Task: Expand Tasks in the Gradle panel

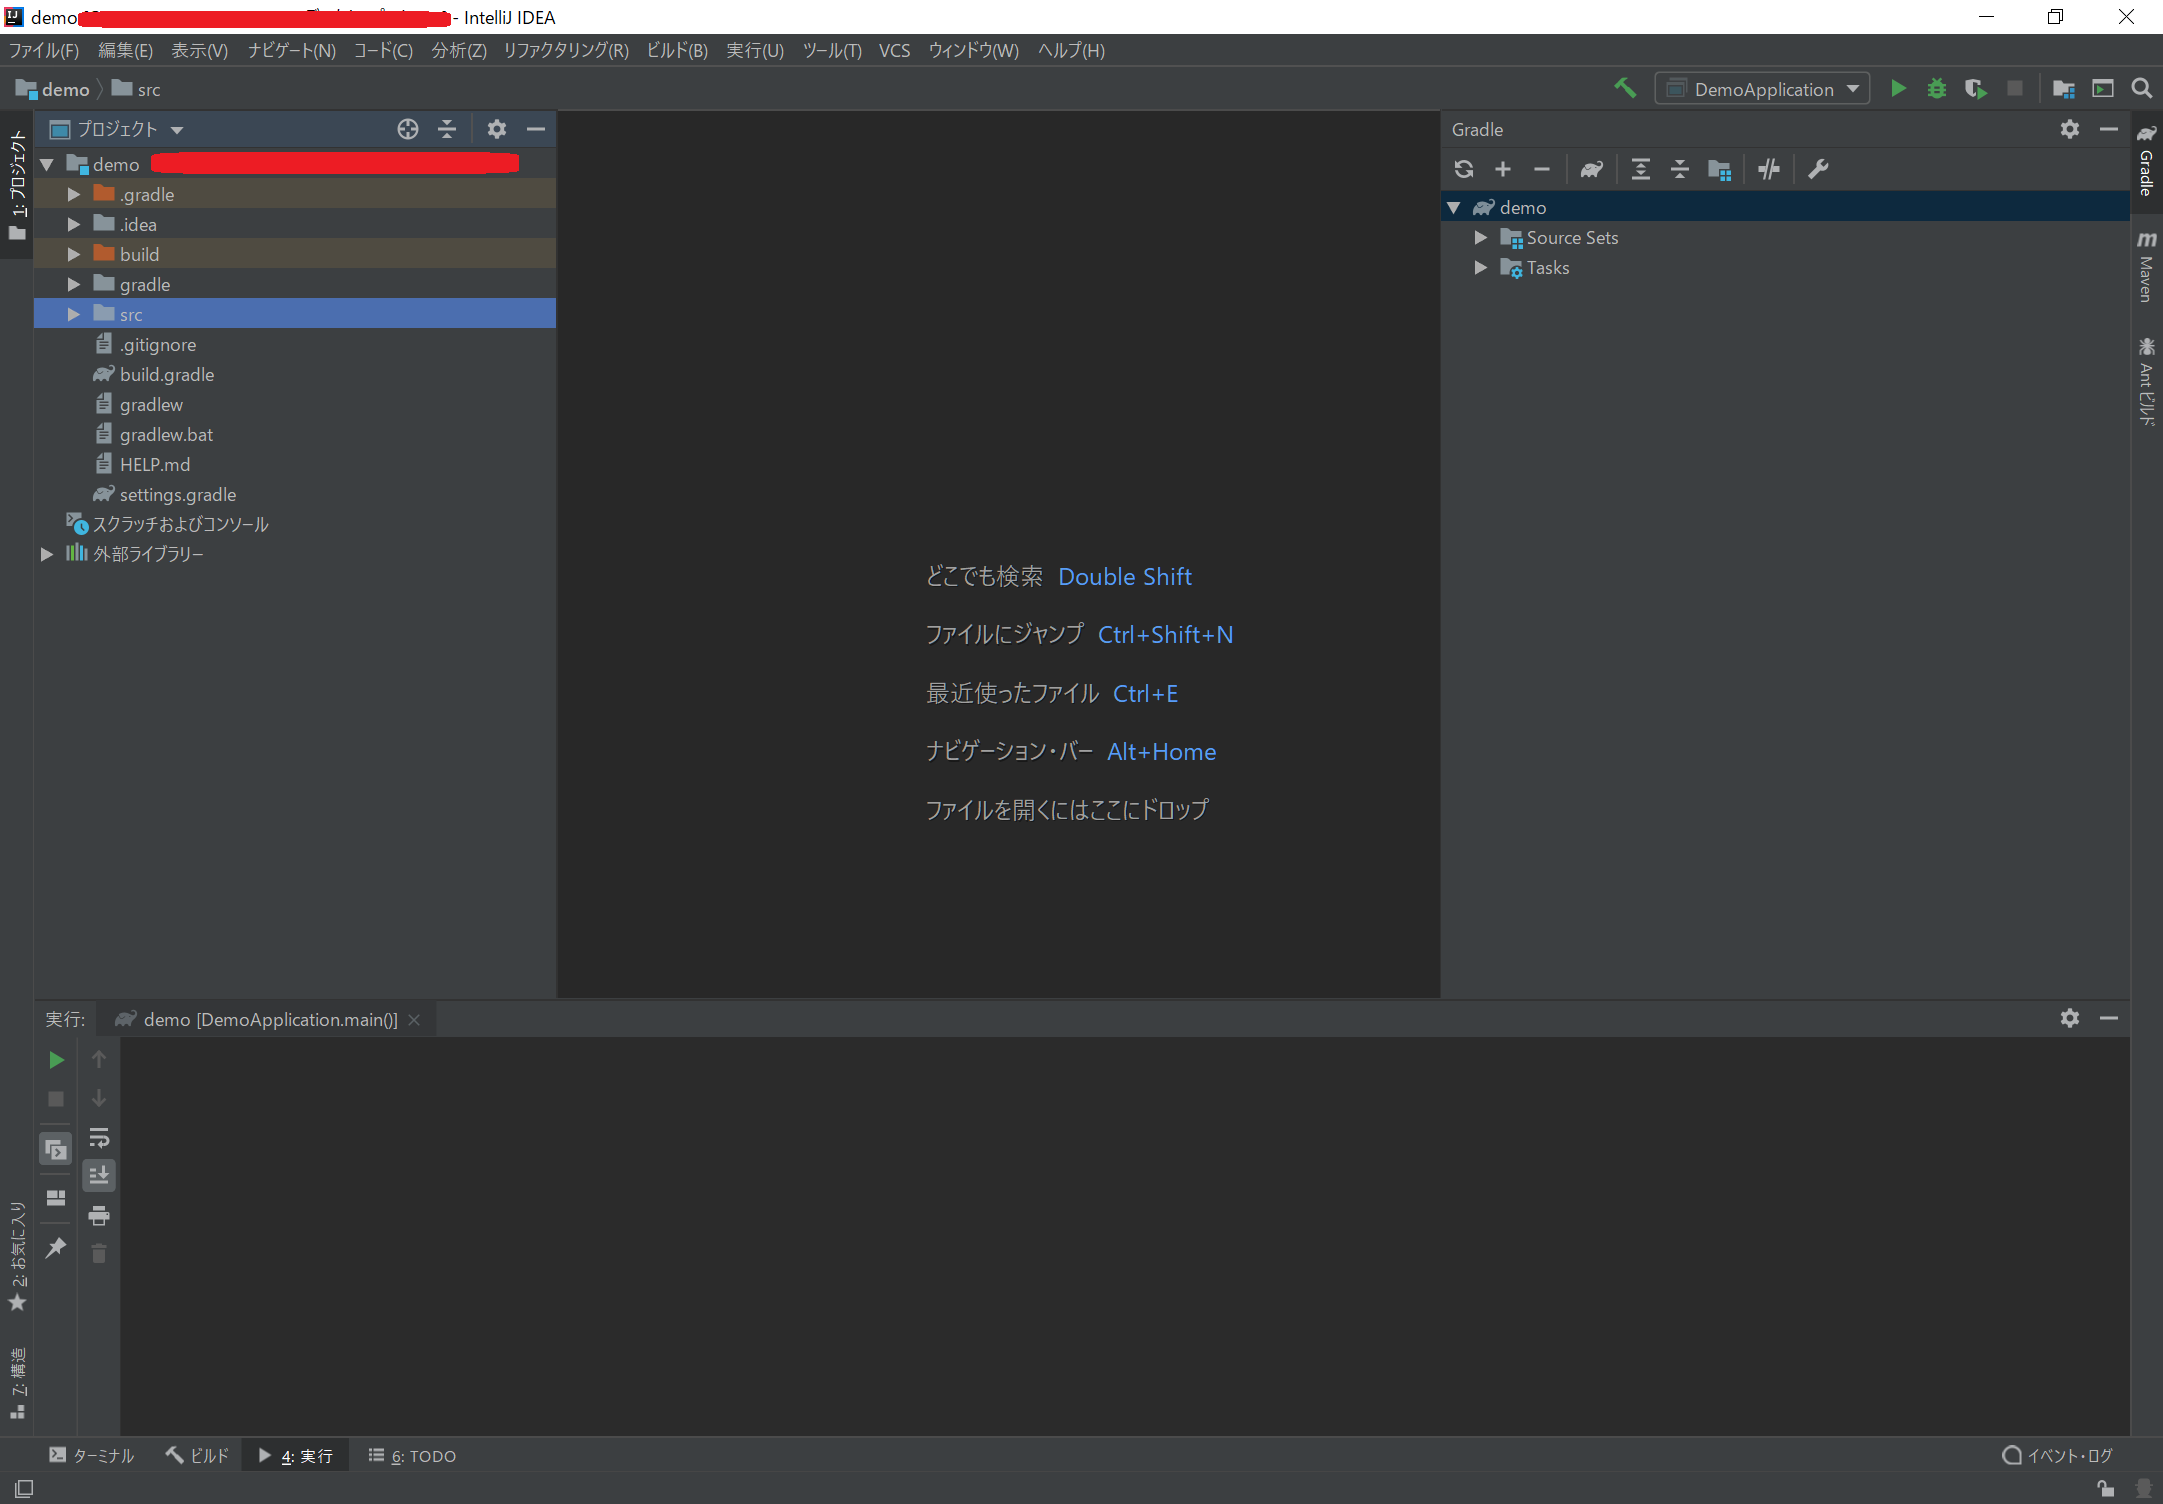Action: (x=1481, y=267)
